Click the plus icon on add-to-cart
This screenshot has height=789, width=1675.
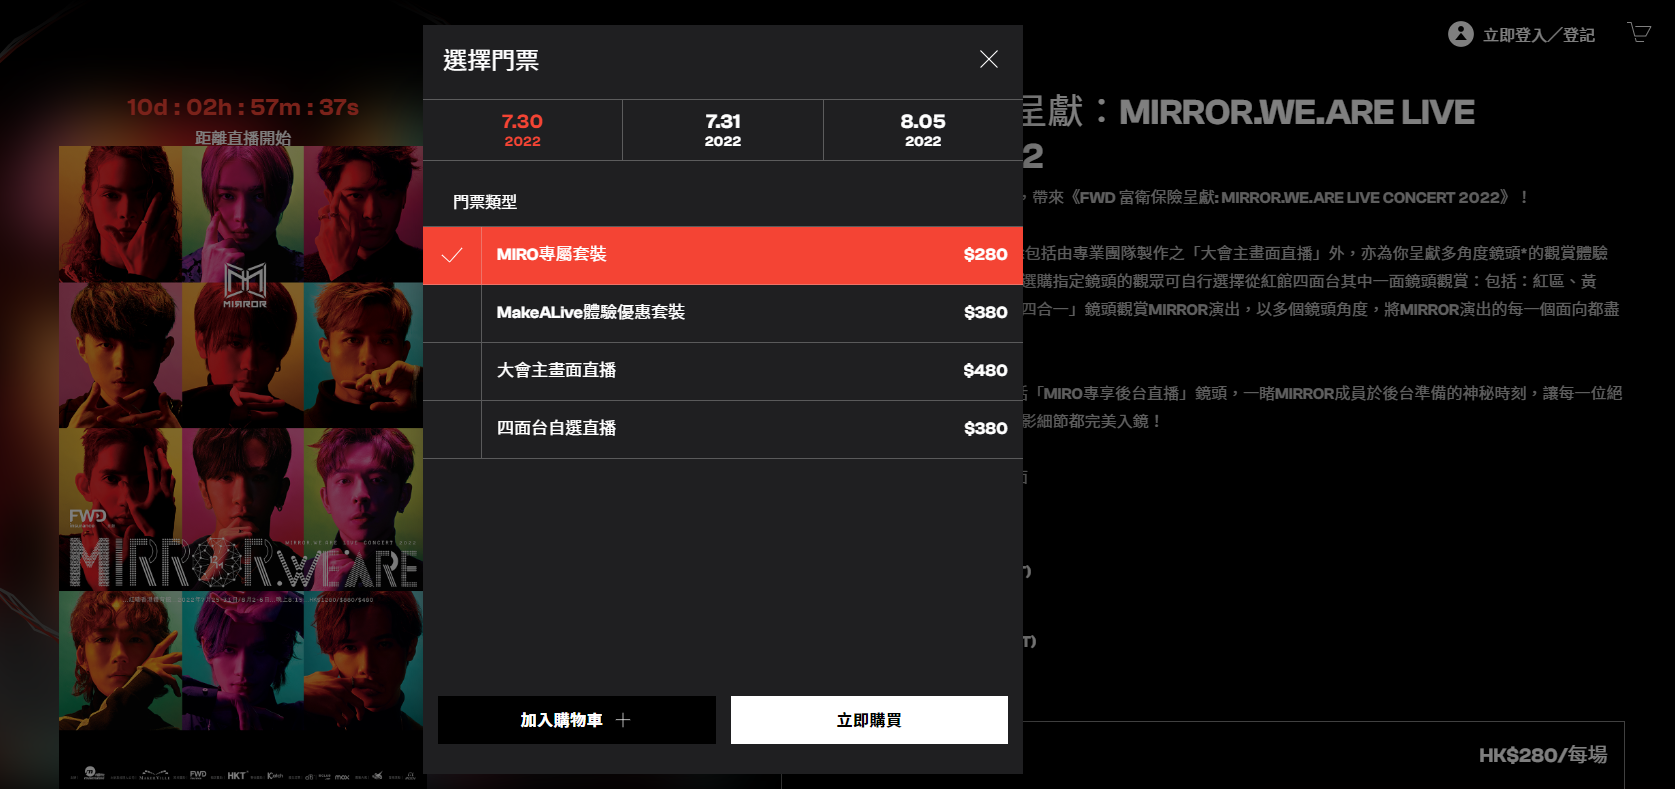click(x=623, y=720)
